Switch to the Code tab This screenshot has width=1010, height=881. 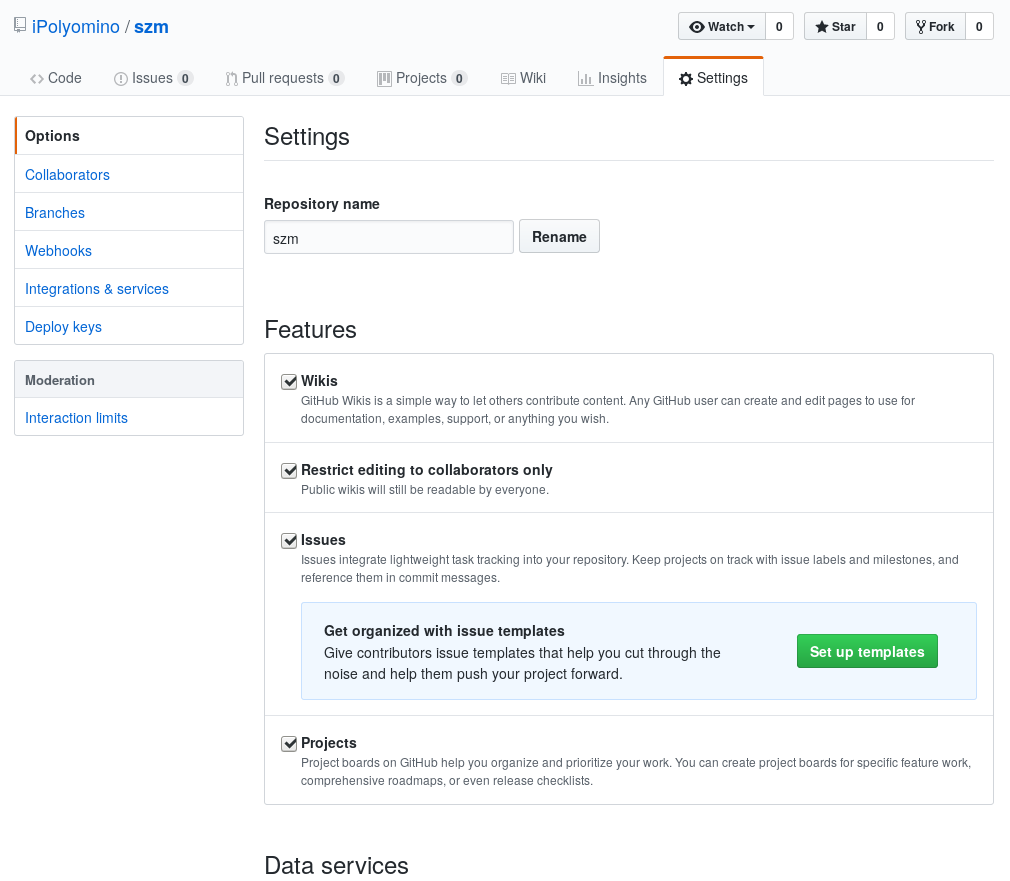pyautogui.click(x=55, y=78)
